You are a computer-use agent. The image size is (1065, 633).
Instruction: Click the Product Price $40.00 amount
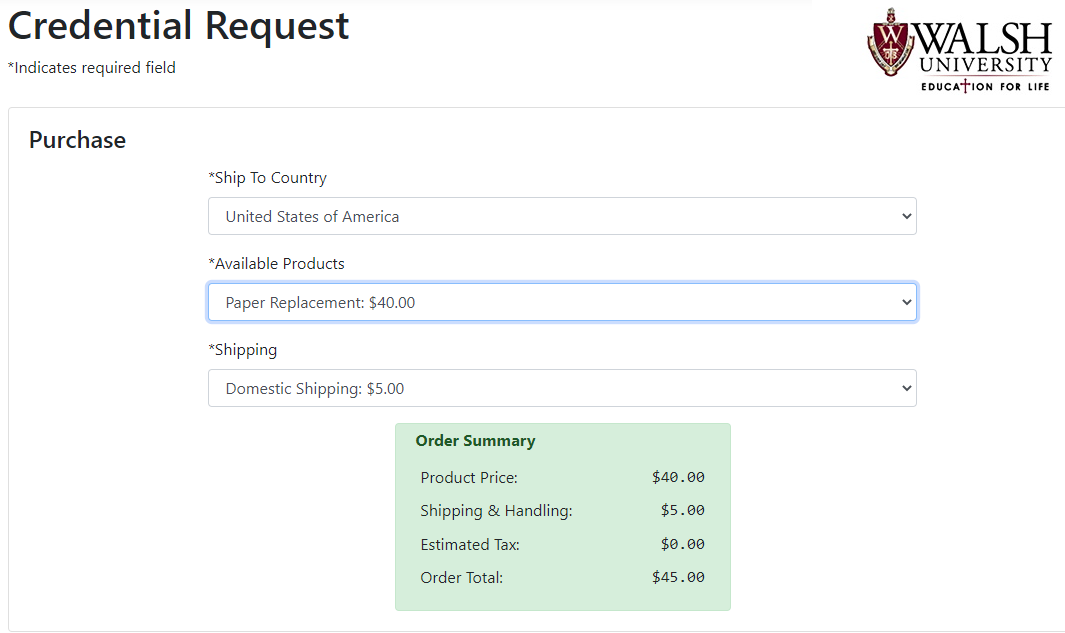678,477
